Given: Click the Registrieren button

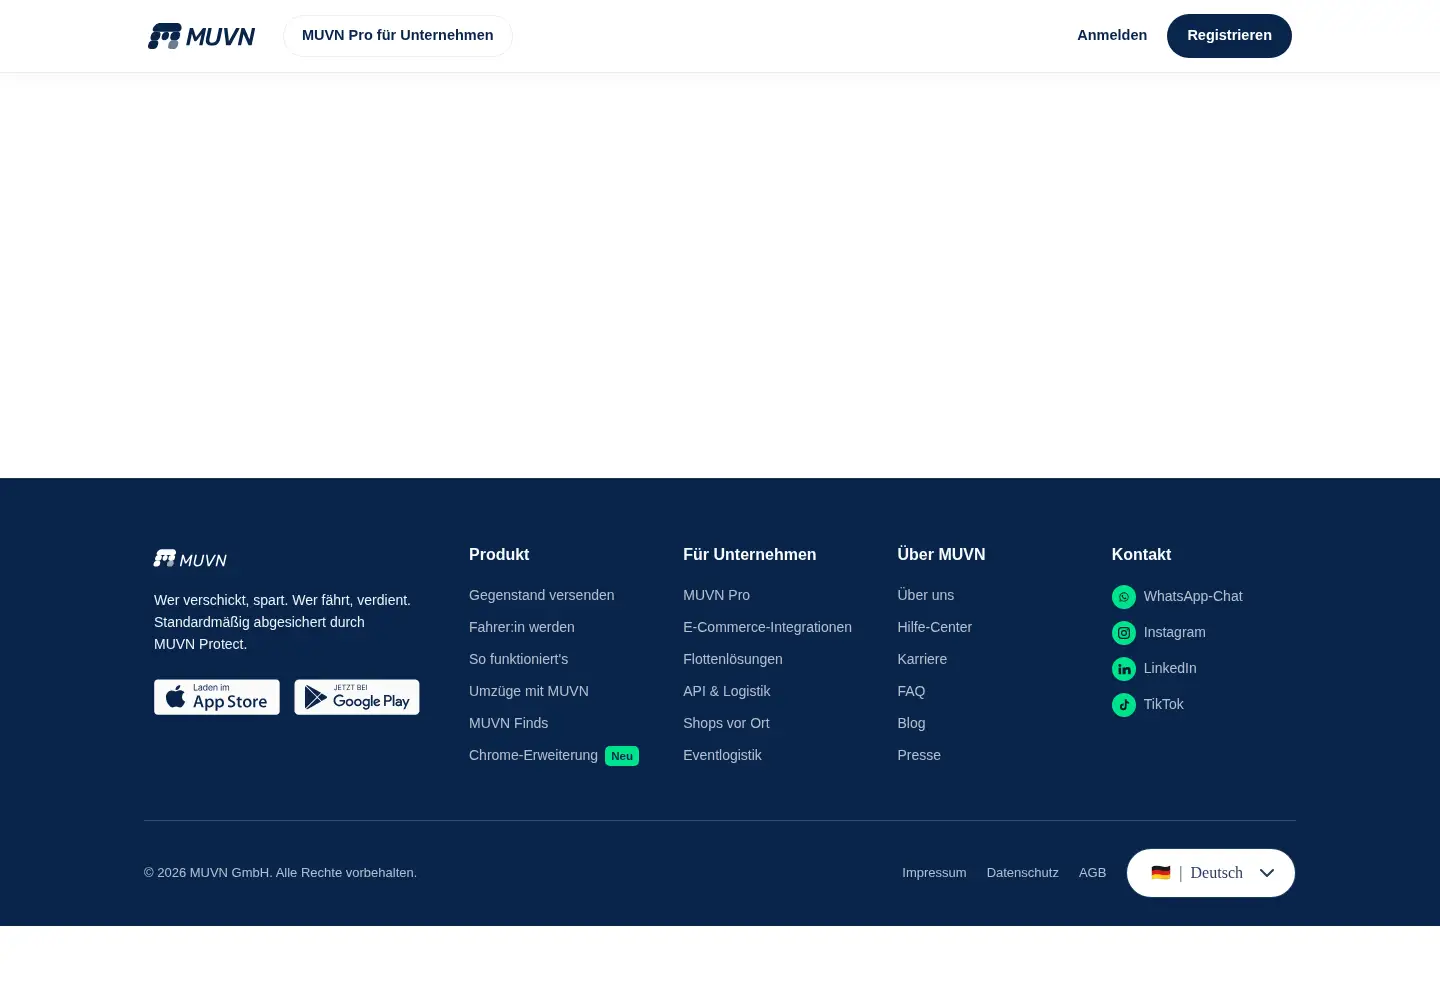Looking at the screenshot, I should click(x=1229, y=36).
